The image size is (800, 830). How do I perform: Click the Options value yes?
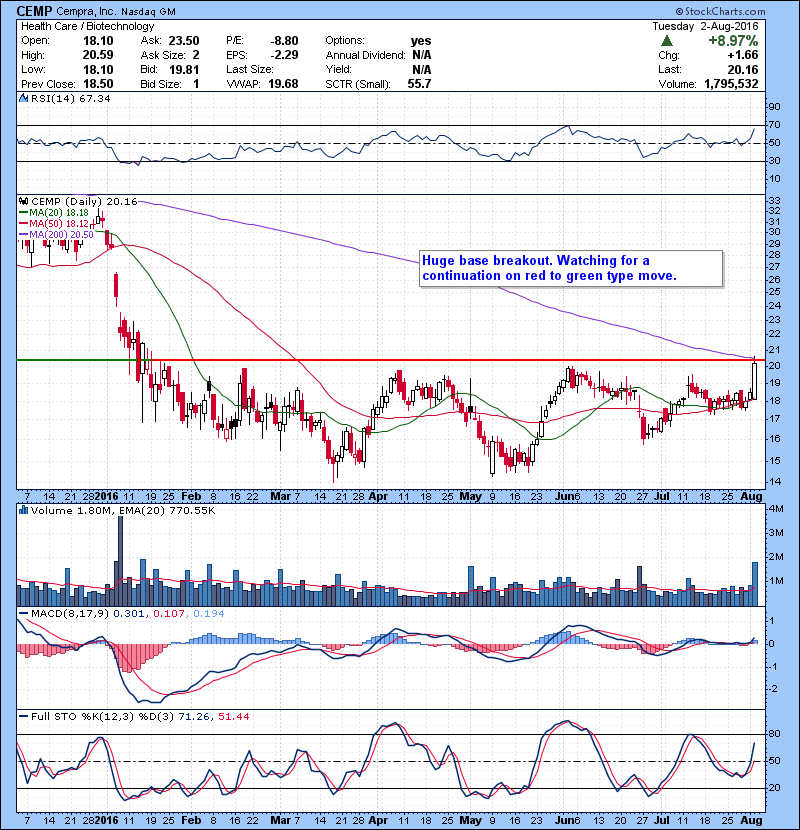click(421, 41)
